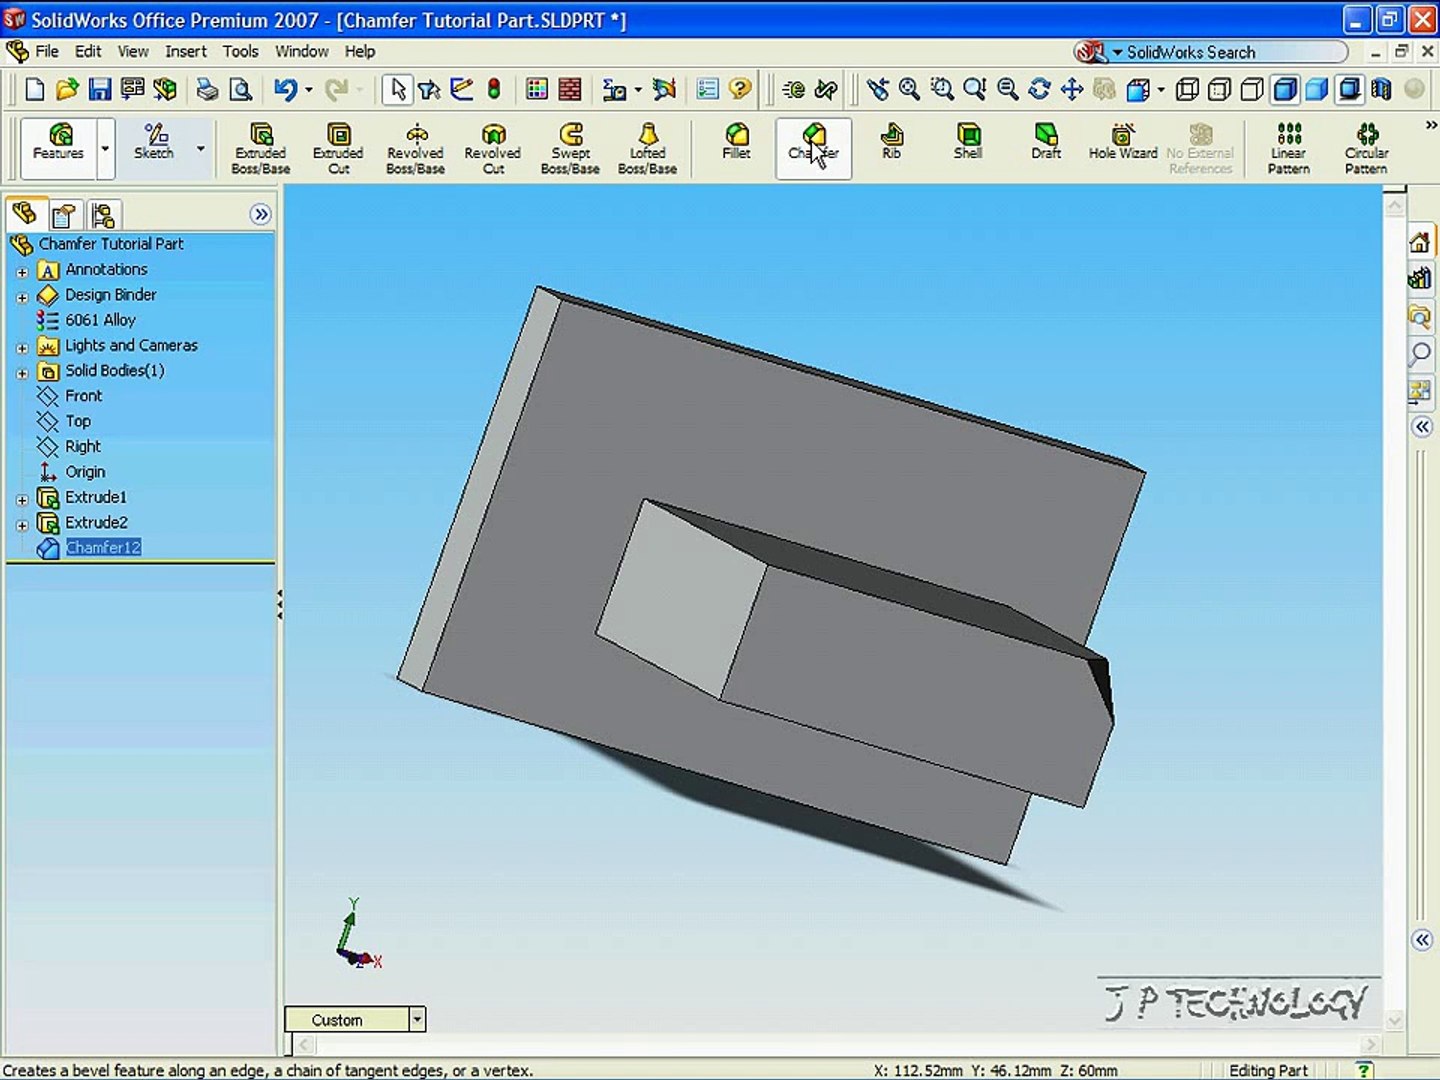Select the Shell tool

pyautogui.click(x=968, y=142)
